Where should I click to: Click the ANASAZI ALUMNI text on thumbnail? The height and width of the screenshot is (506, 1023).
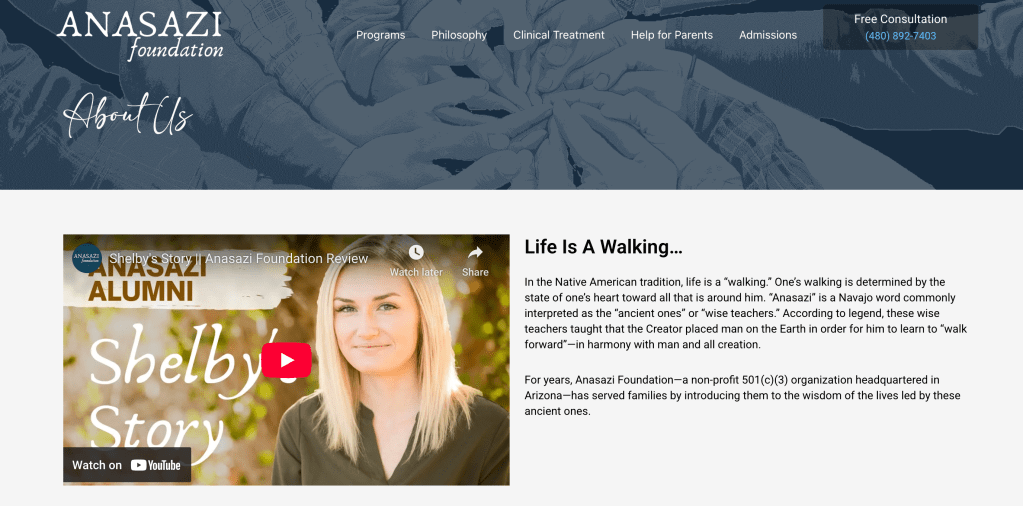tap(149, 280)
